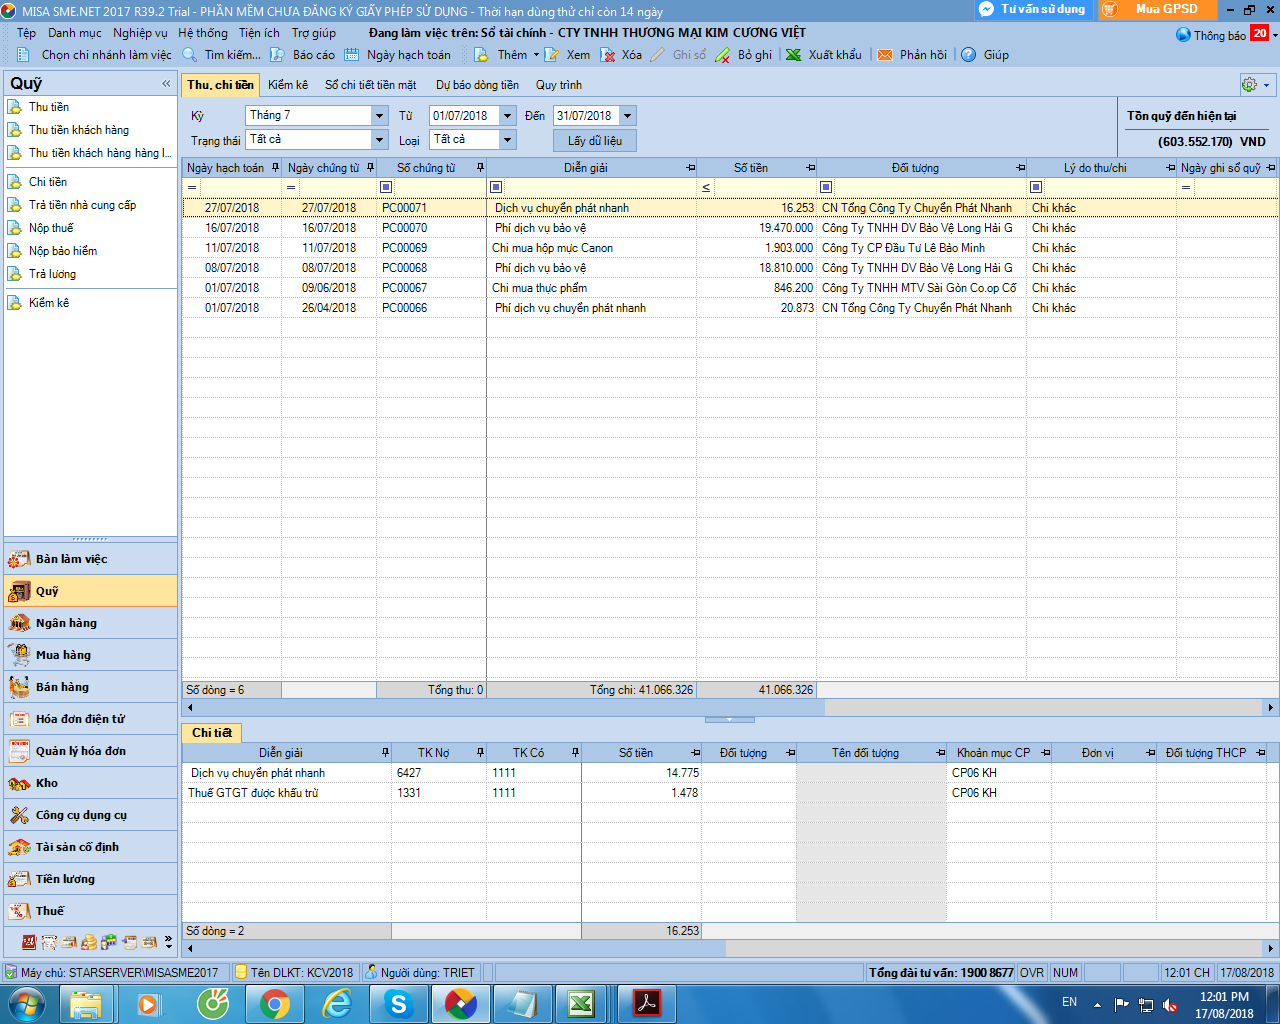Toggle pin on Số chứng từ column

point(480,168)
